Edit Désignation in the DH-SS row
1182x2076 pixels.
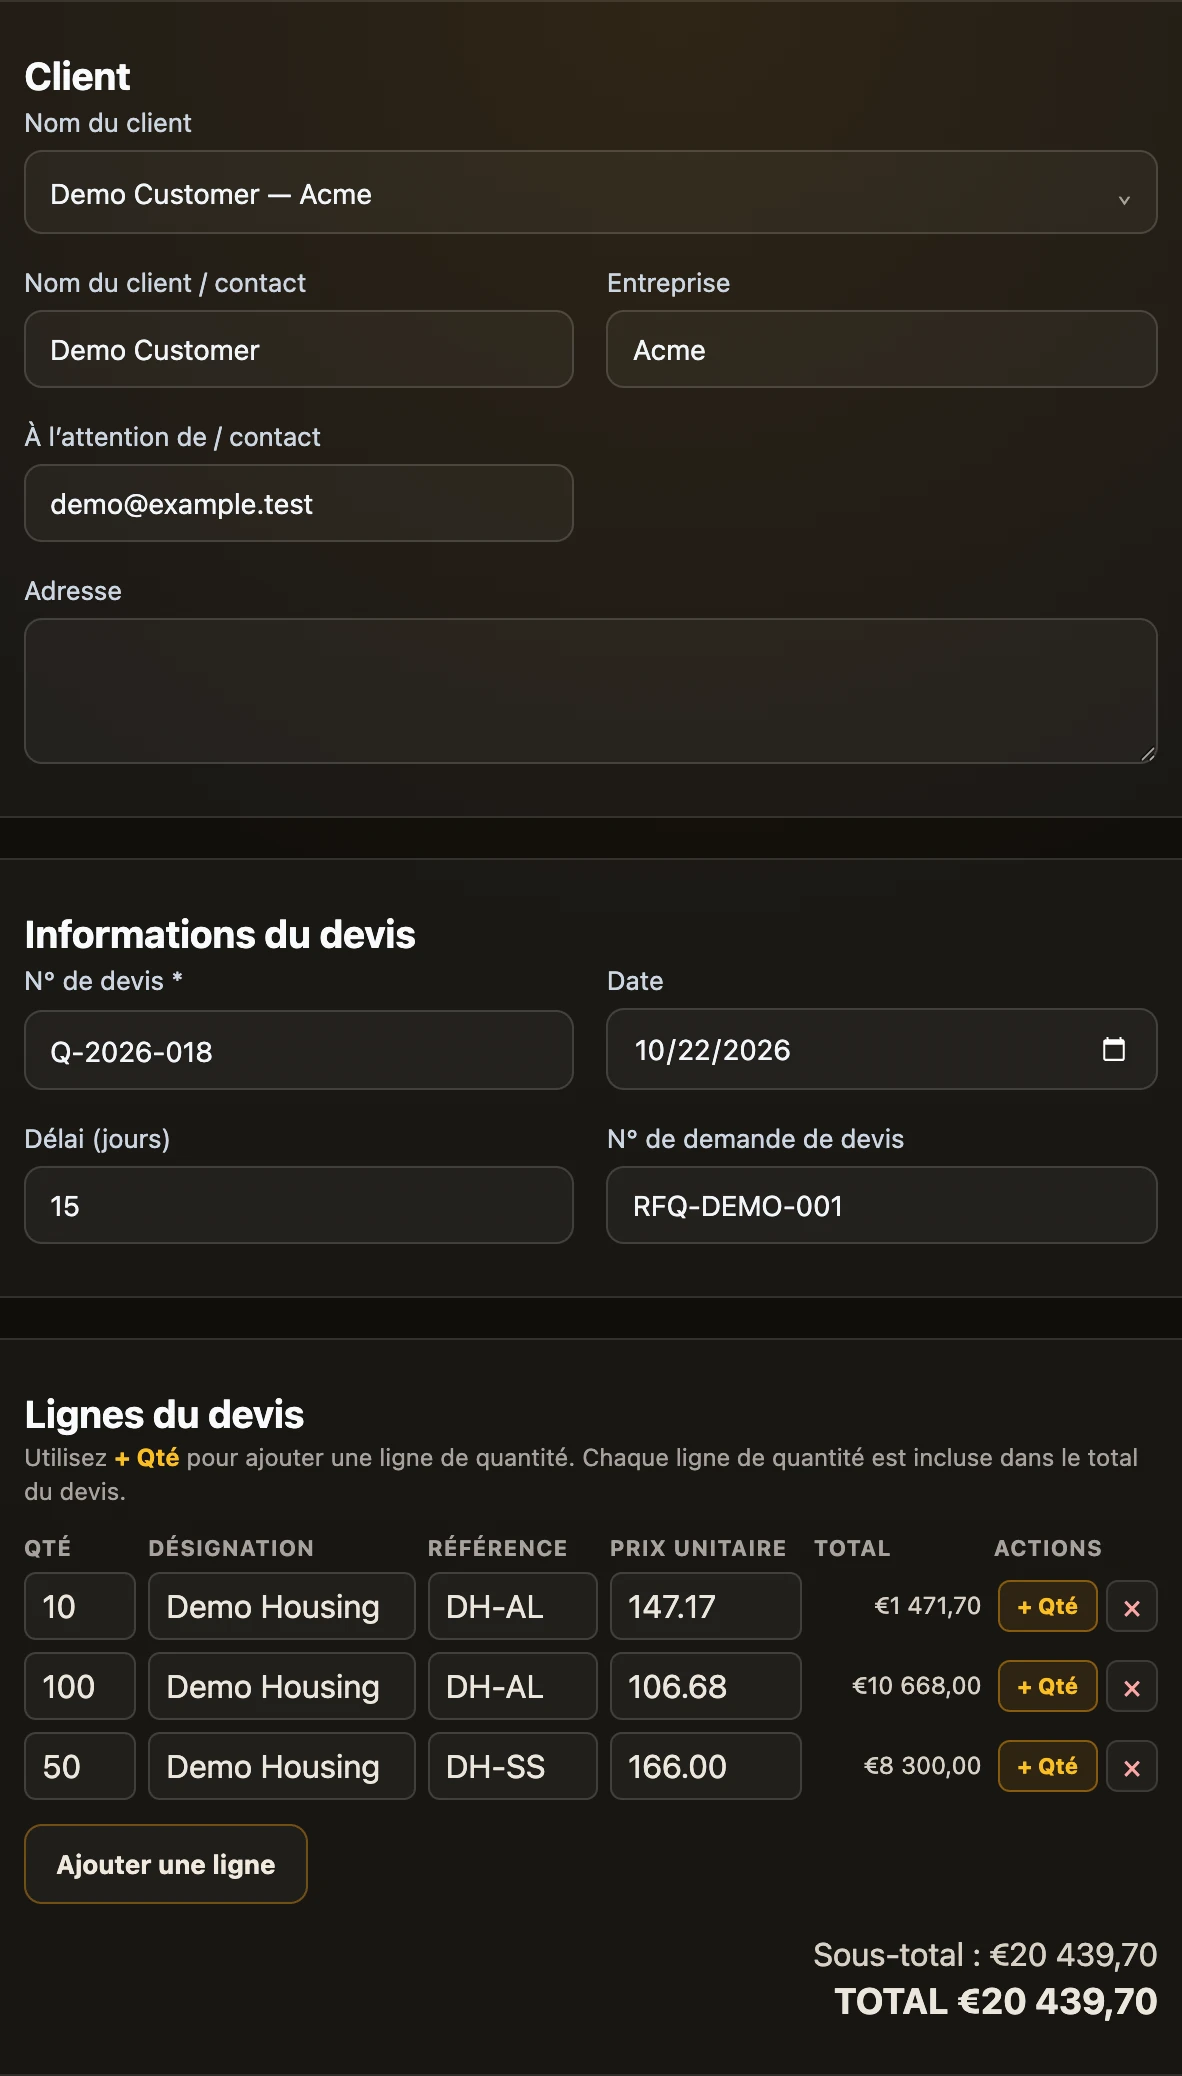(282, 1766)
